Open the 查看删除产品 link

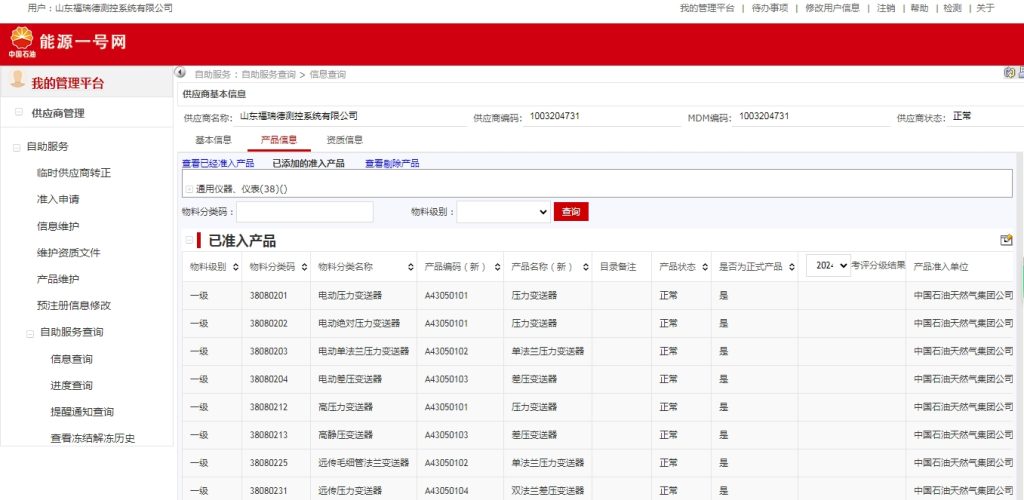pos(392,163)
